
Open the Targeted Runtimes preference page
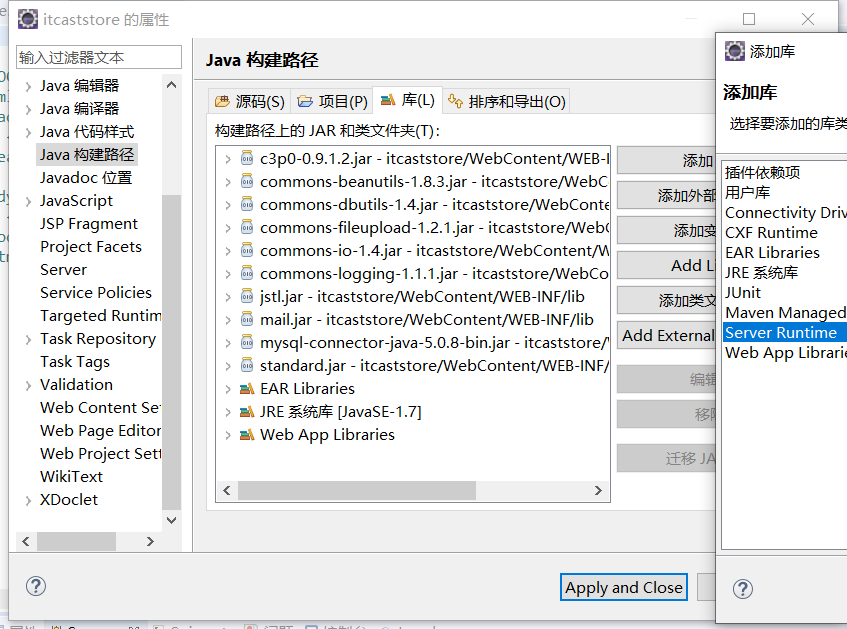coord(100,316)
